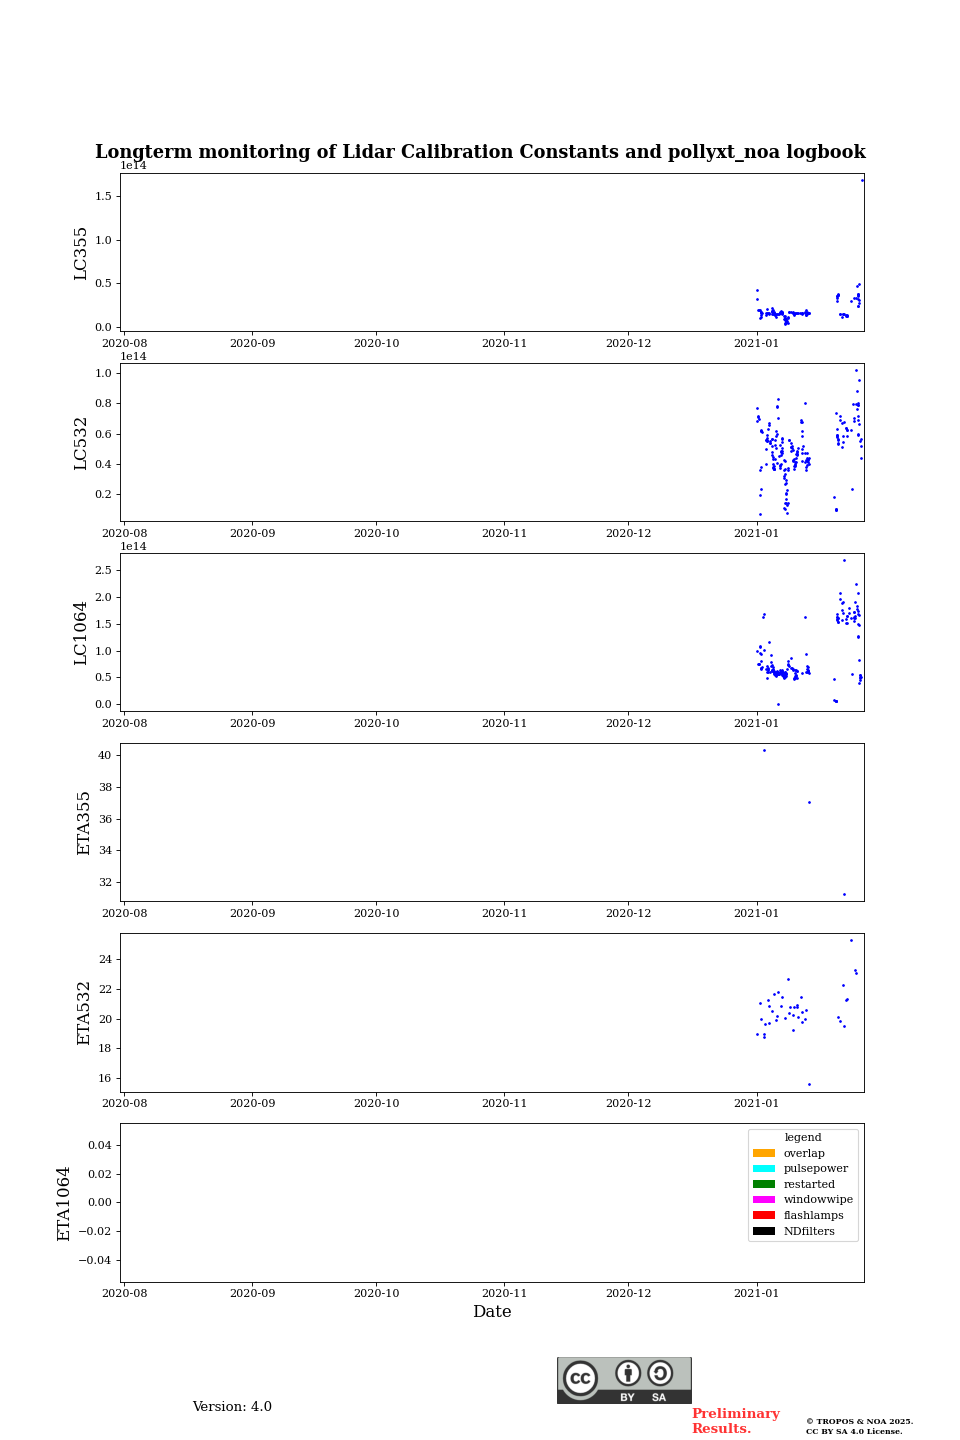Screen dimensions: 960x1440
Task: Click the lone ETA355 data point near 40
Action: click(764, 750)
